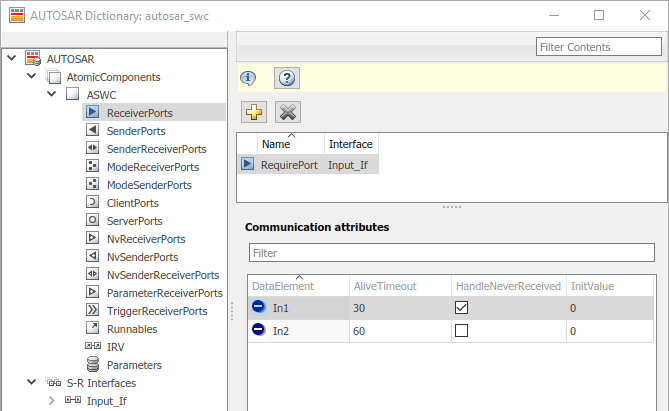Select the Parameters tree item

(134, 365)
